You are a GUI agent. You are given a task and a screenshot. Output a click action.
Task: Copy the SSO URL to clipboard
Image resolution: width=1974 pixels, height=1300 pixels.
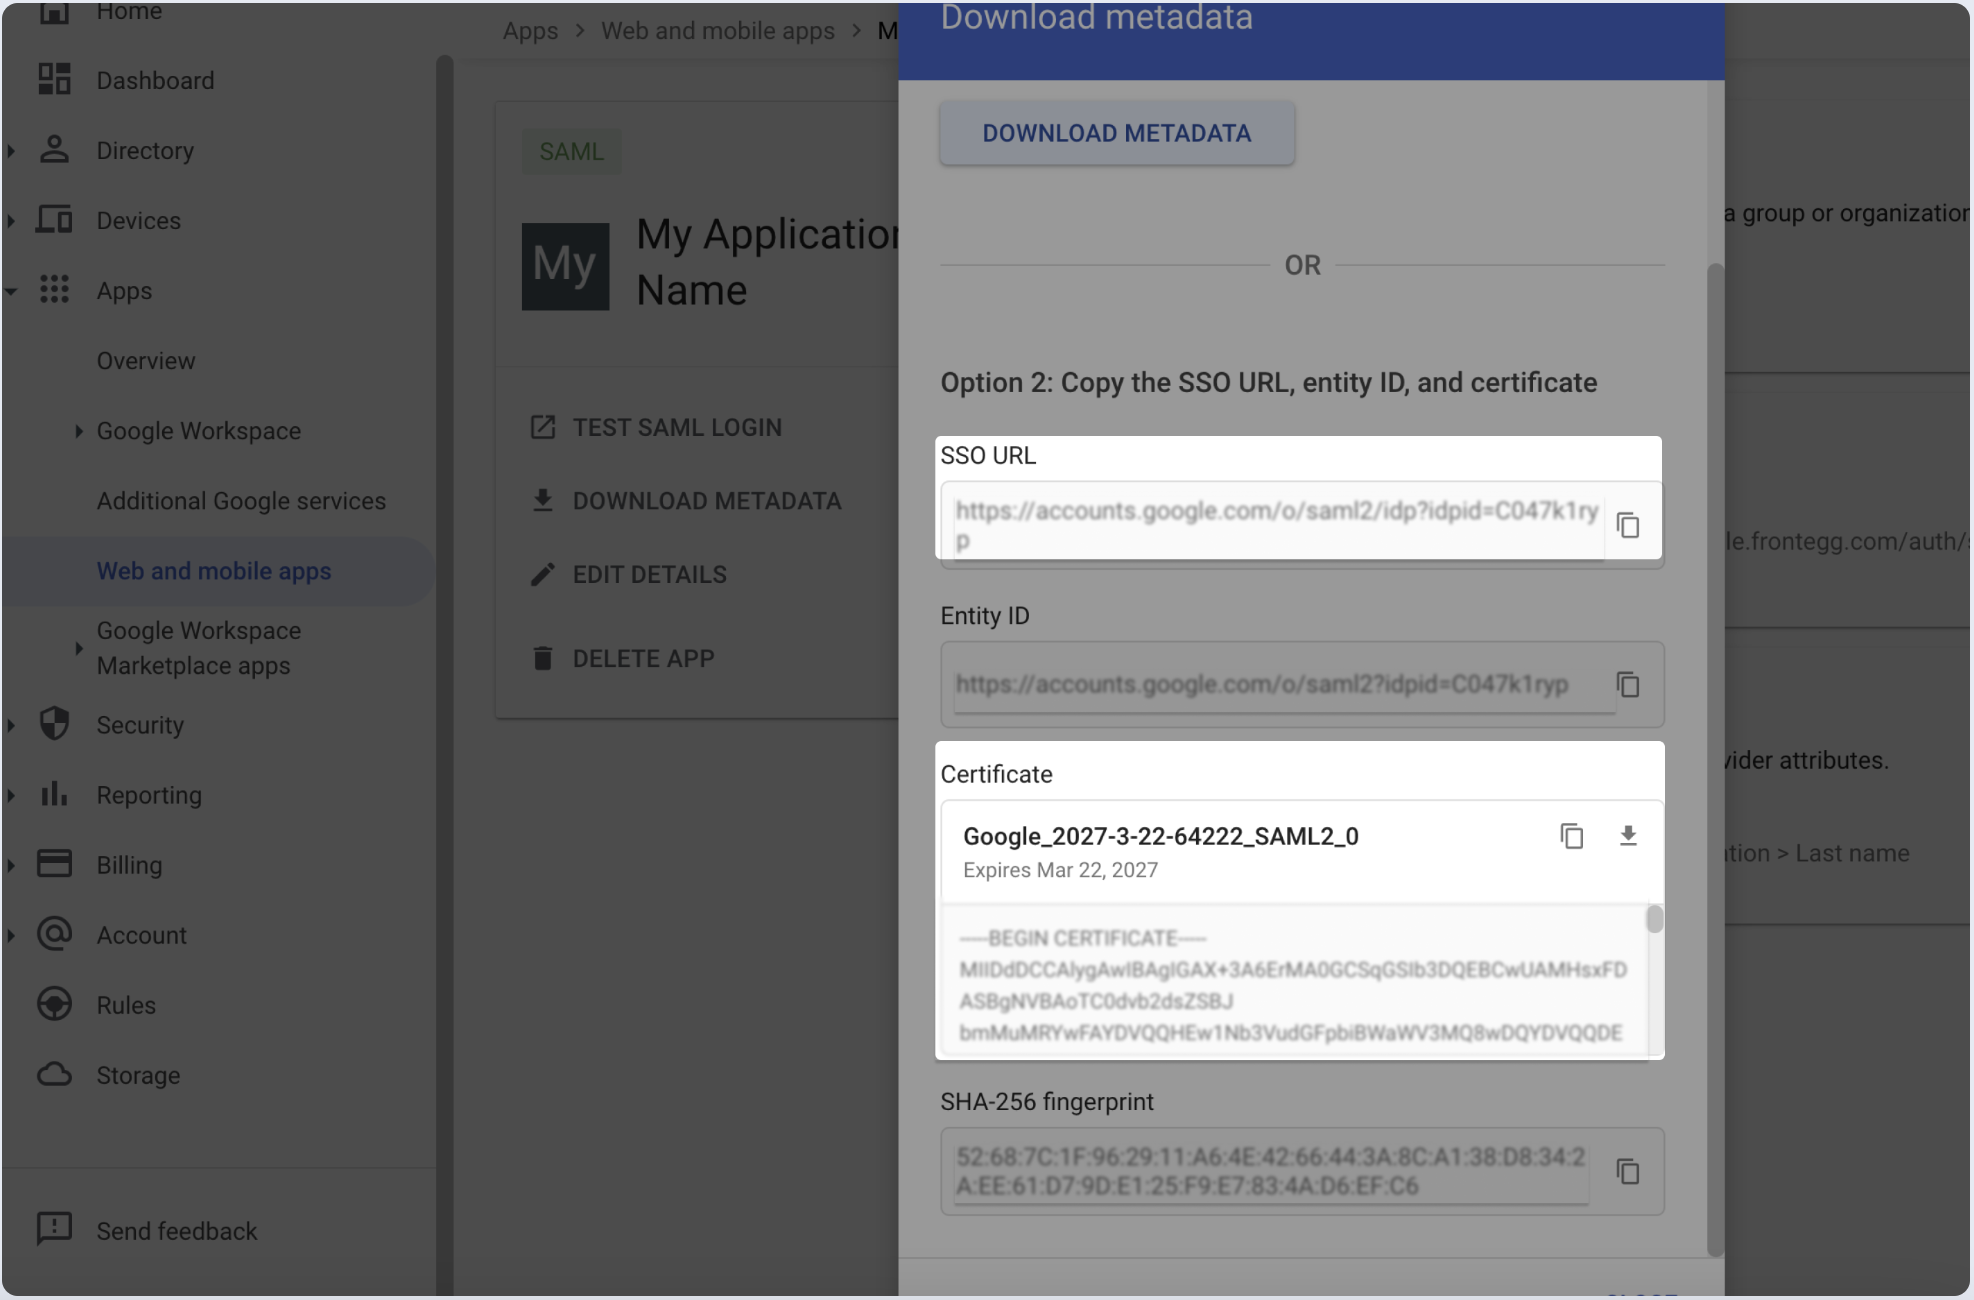pos(1628,525)
